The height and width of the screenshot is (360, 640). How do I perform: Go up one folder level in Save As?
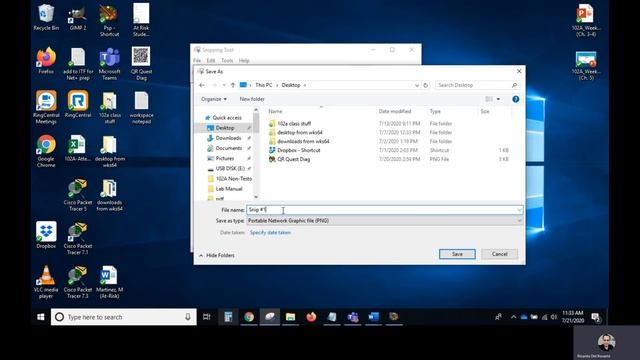[233, 85]
